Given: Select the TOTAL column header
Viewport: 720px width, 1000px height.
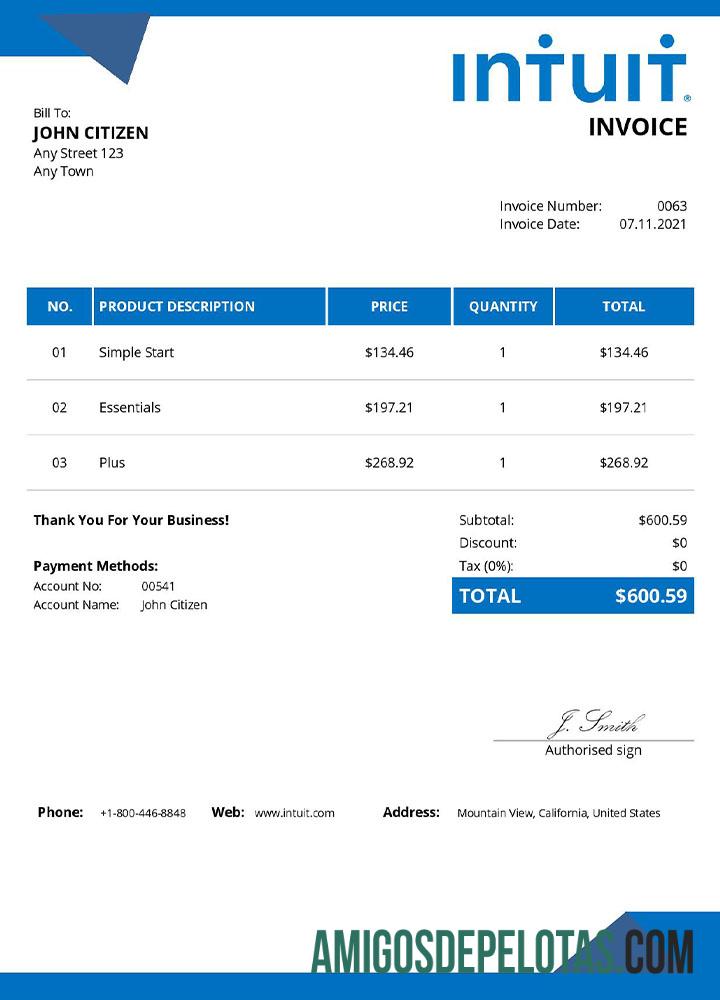Looking at the screenshot, I should pos(623,307).
